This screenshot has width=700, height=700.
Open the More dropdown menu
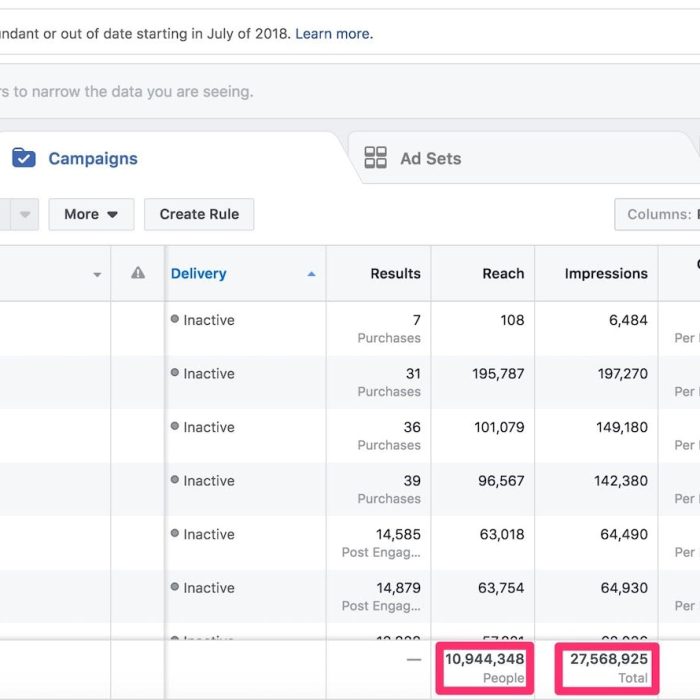point(91,214)
